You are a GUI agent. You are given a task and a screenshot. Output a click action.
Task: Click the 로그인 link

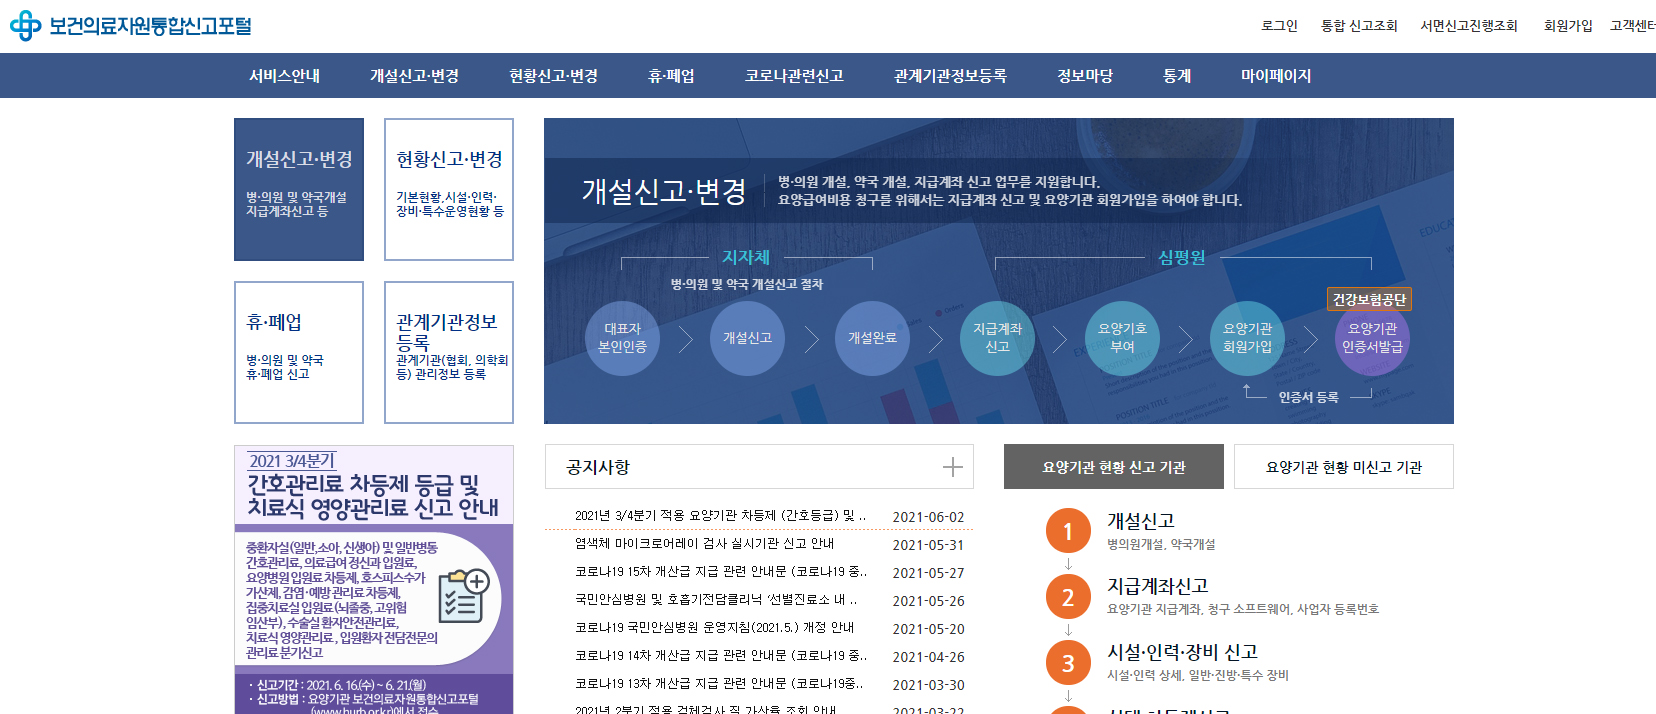tap(1279, 26)
